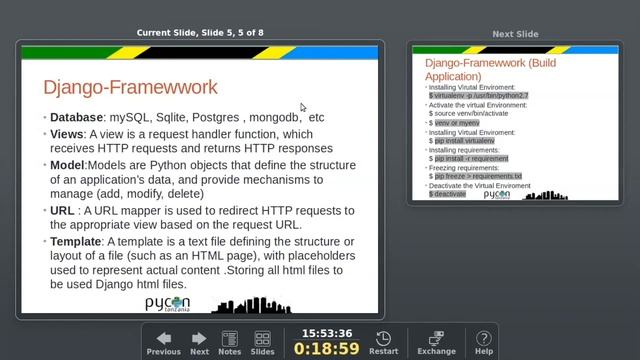Open Help in presenter console
Screen dimensions: 640x360
tap(484, 343)
